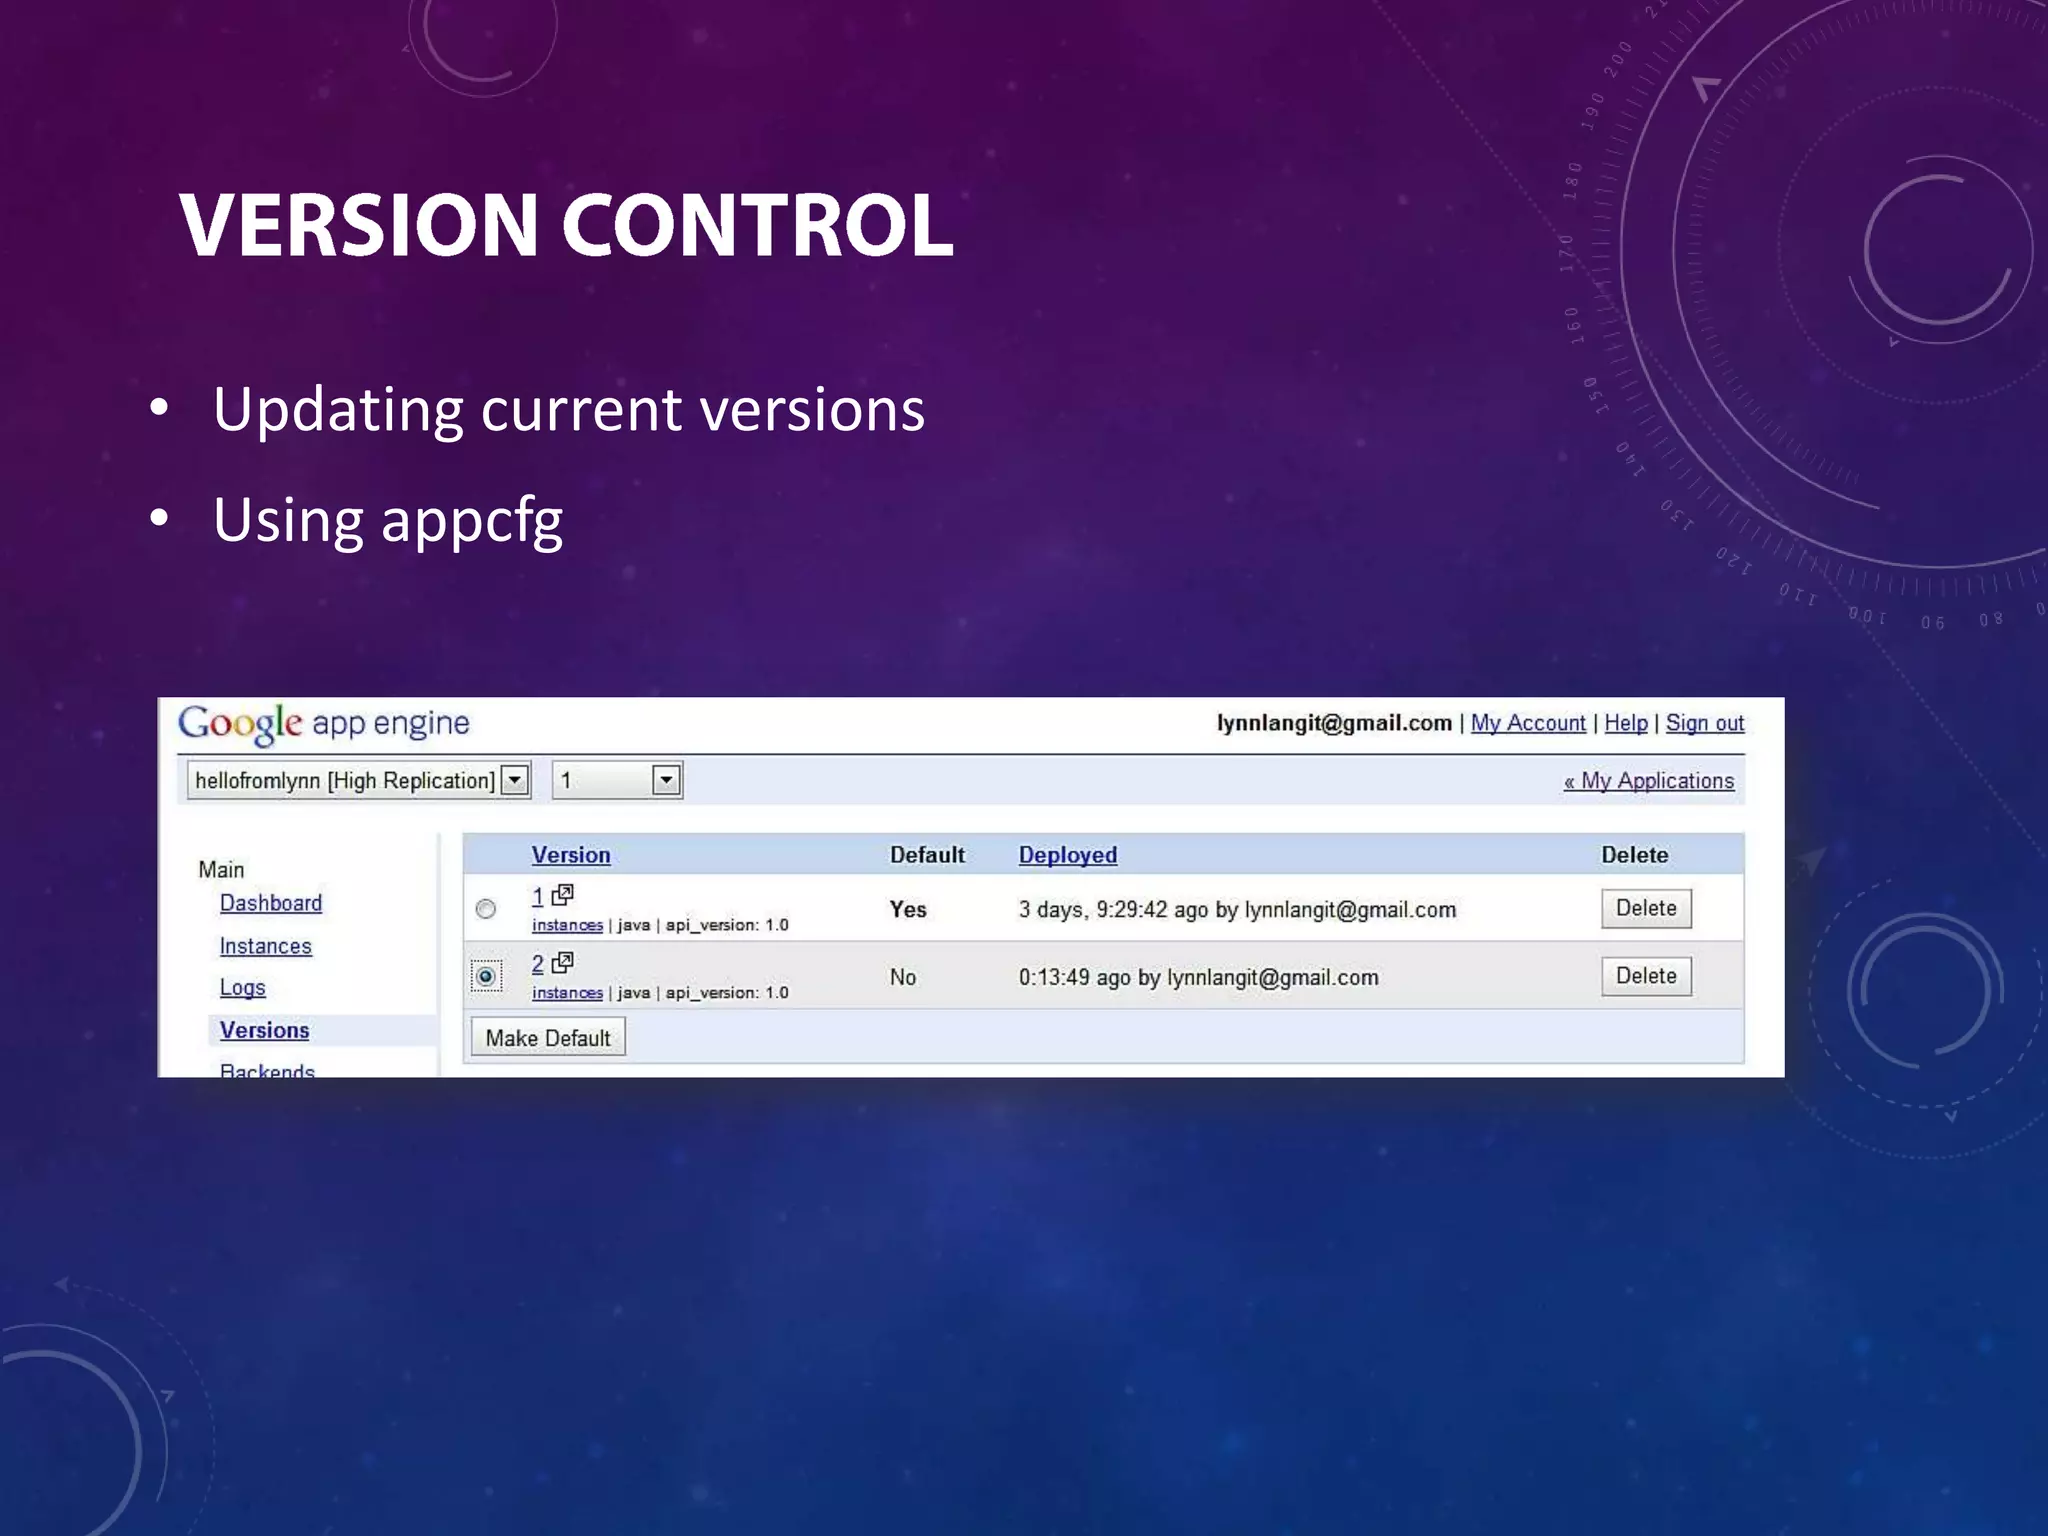Sort by the Deployed column header
Screen dimensions: 2048x1536
click(1067, 855)
